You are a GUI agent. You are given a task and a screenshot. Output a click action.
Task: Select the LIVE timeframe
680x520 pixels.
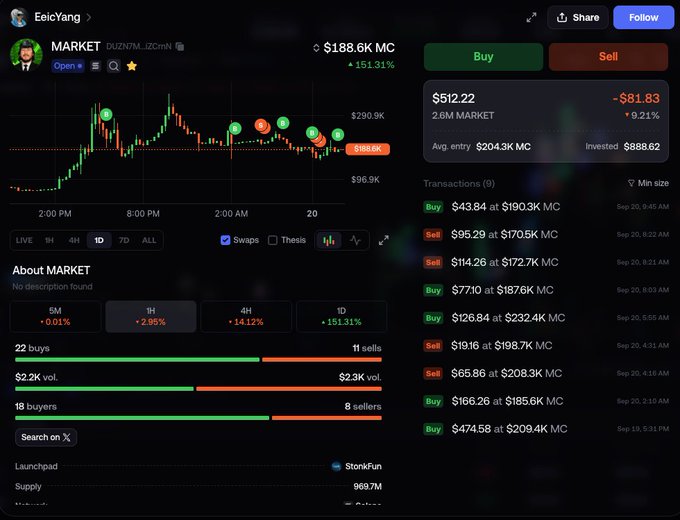coord(24,240)
